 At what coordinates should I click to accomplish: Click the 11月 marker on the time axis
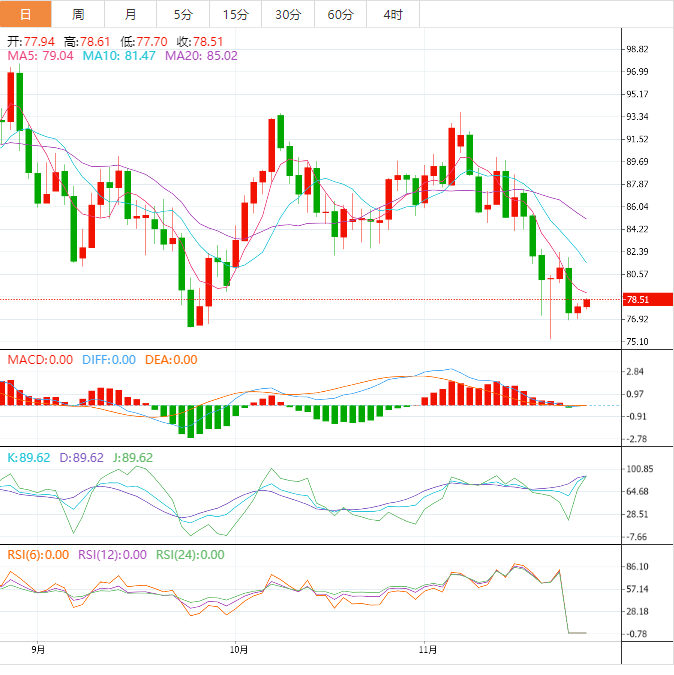pos(427,649)
